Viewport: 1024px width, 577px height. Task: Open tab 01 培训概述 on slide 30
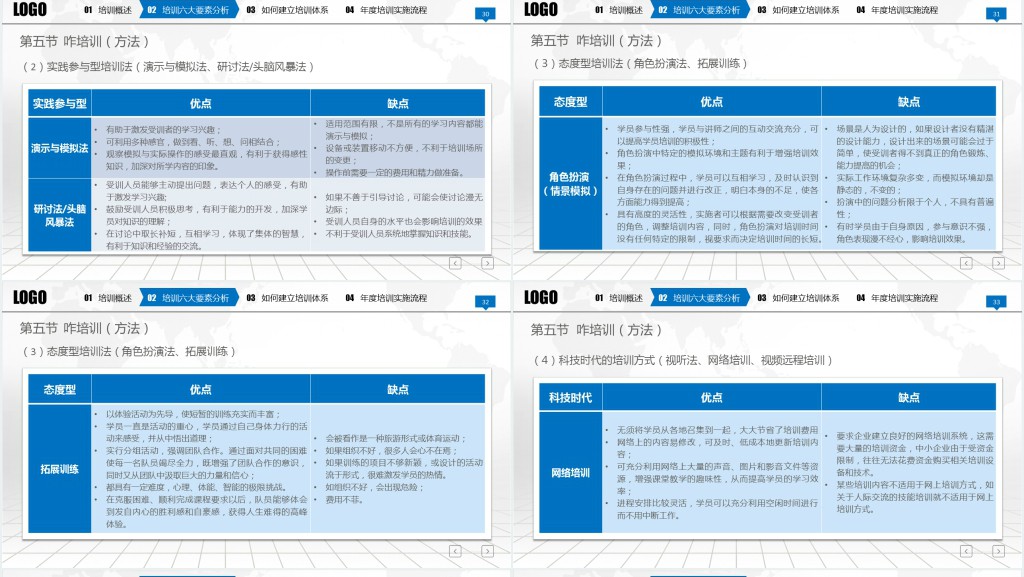(x=108, y=10)
